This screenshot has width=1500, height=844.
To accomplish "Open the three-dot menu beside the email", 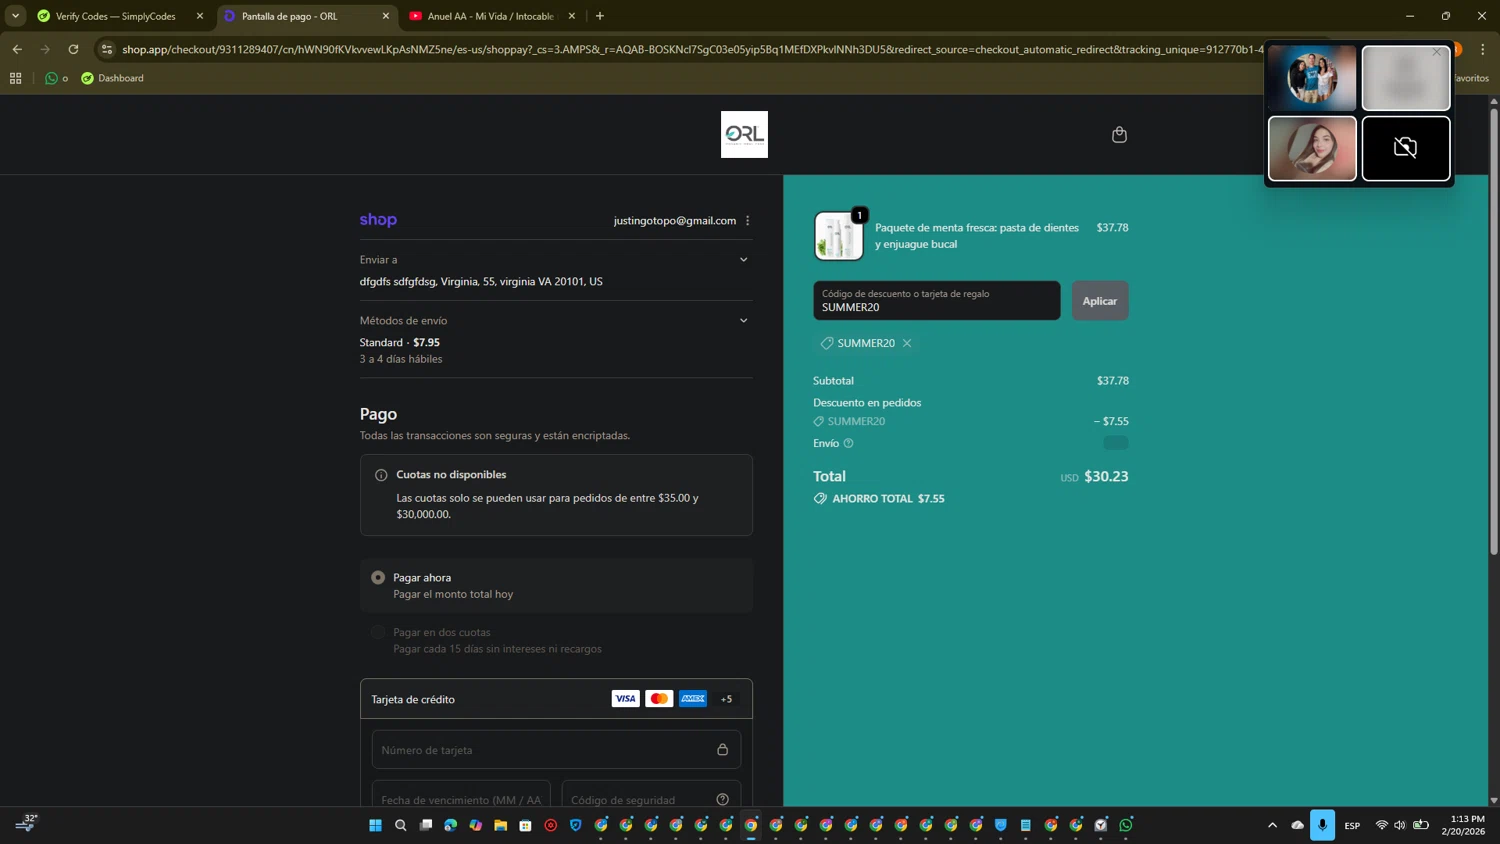I will [747, 221].
